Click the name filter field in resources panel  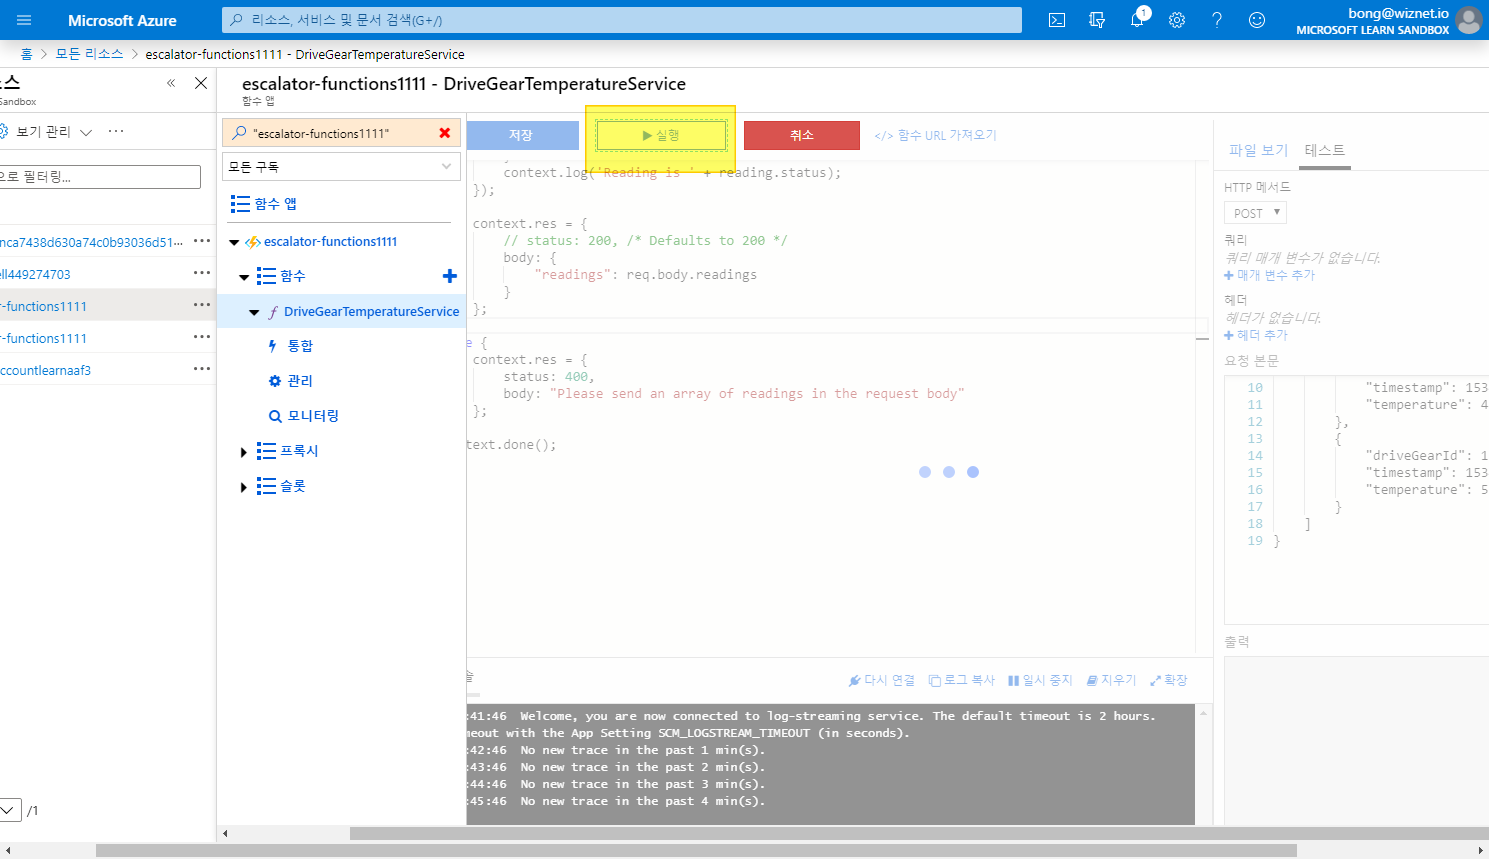pos(100,176)
